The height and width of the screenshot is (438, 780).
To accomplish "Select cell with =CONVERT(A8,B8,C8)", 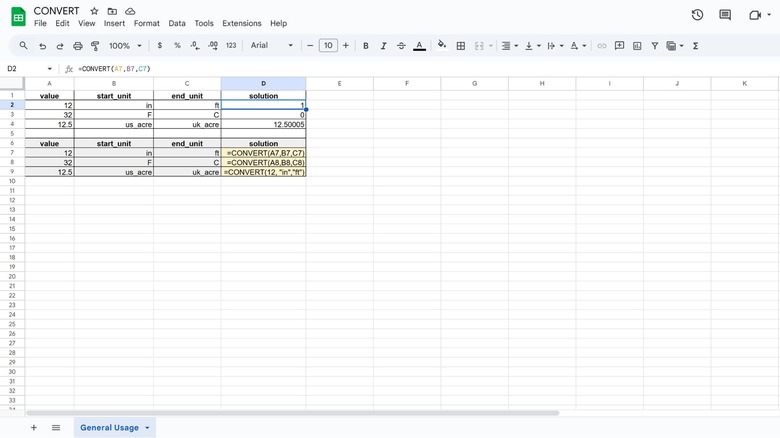I will click(263, 162).
